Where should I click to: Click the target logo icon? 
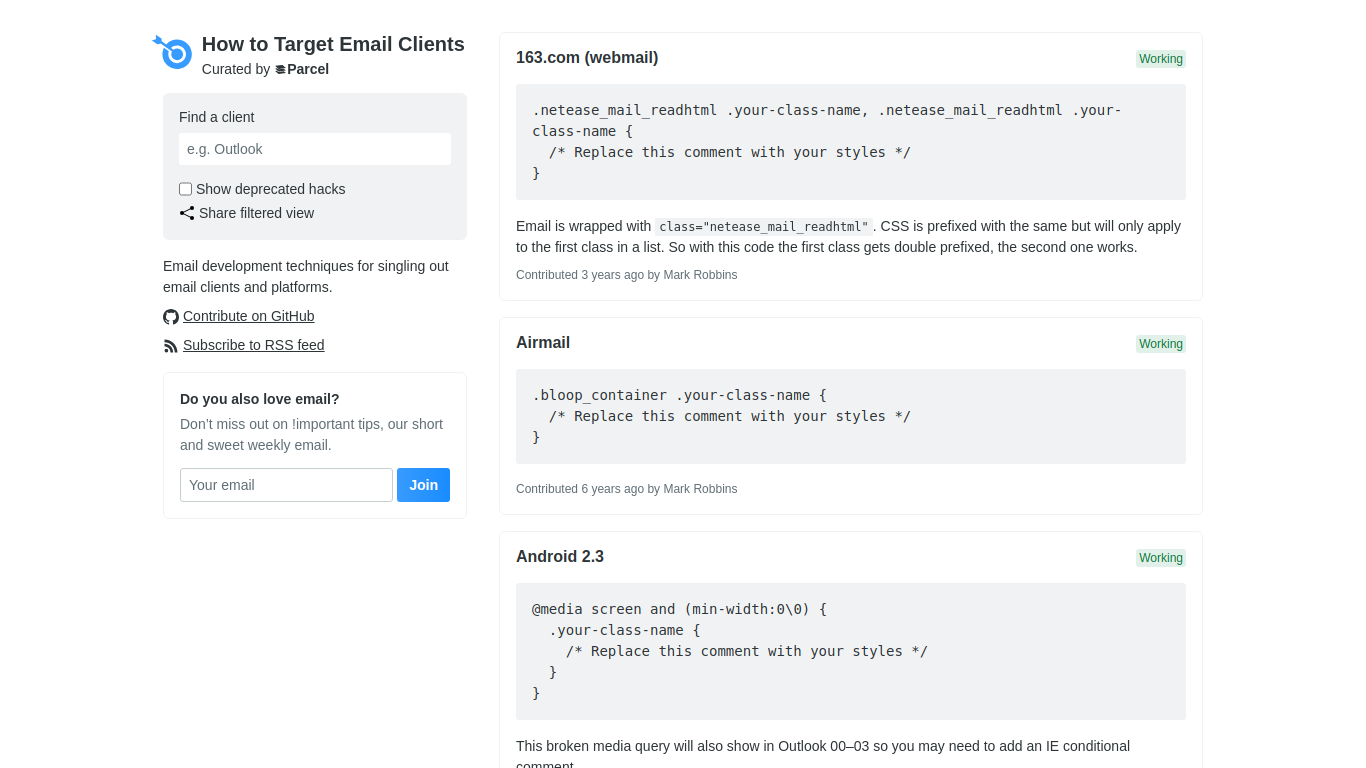(172, 51)
